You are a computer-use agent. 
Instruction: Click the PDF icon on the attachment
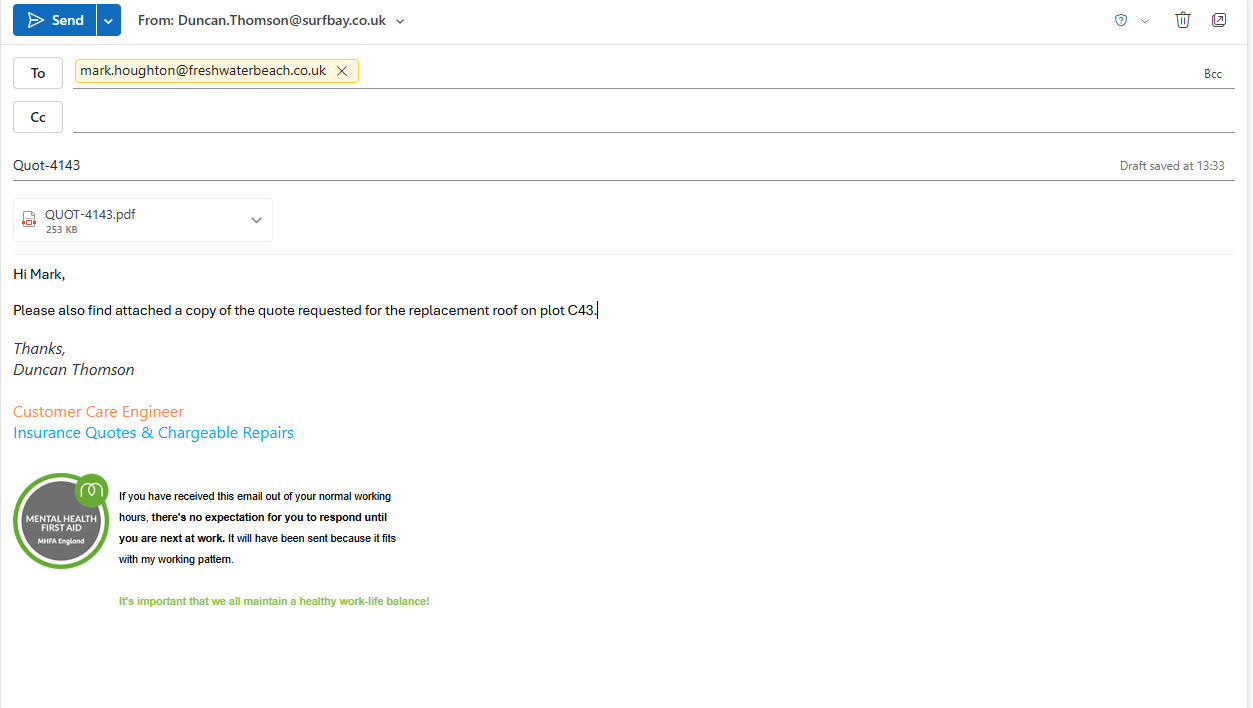pos(29,220)
